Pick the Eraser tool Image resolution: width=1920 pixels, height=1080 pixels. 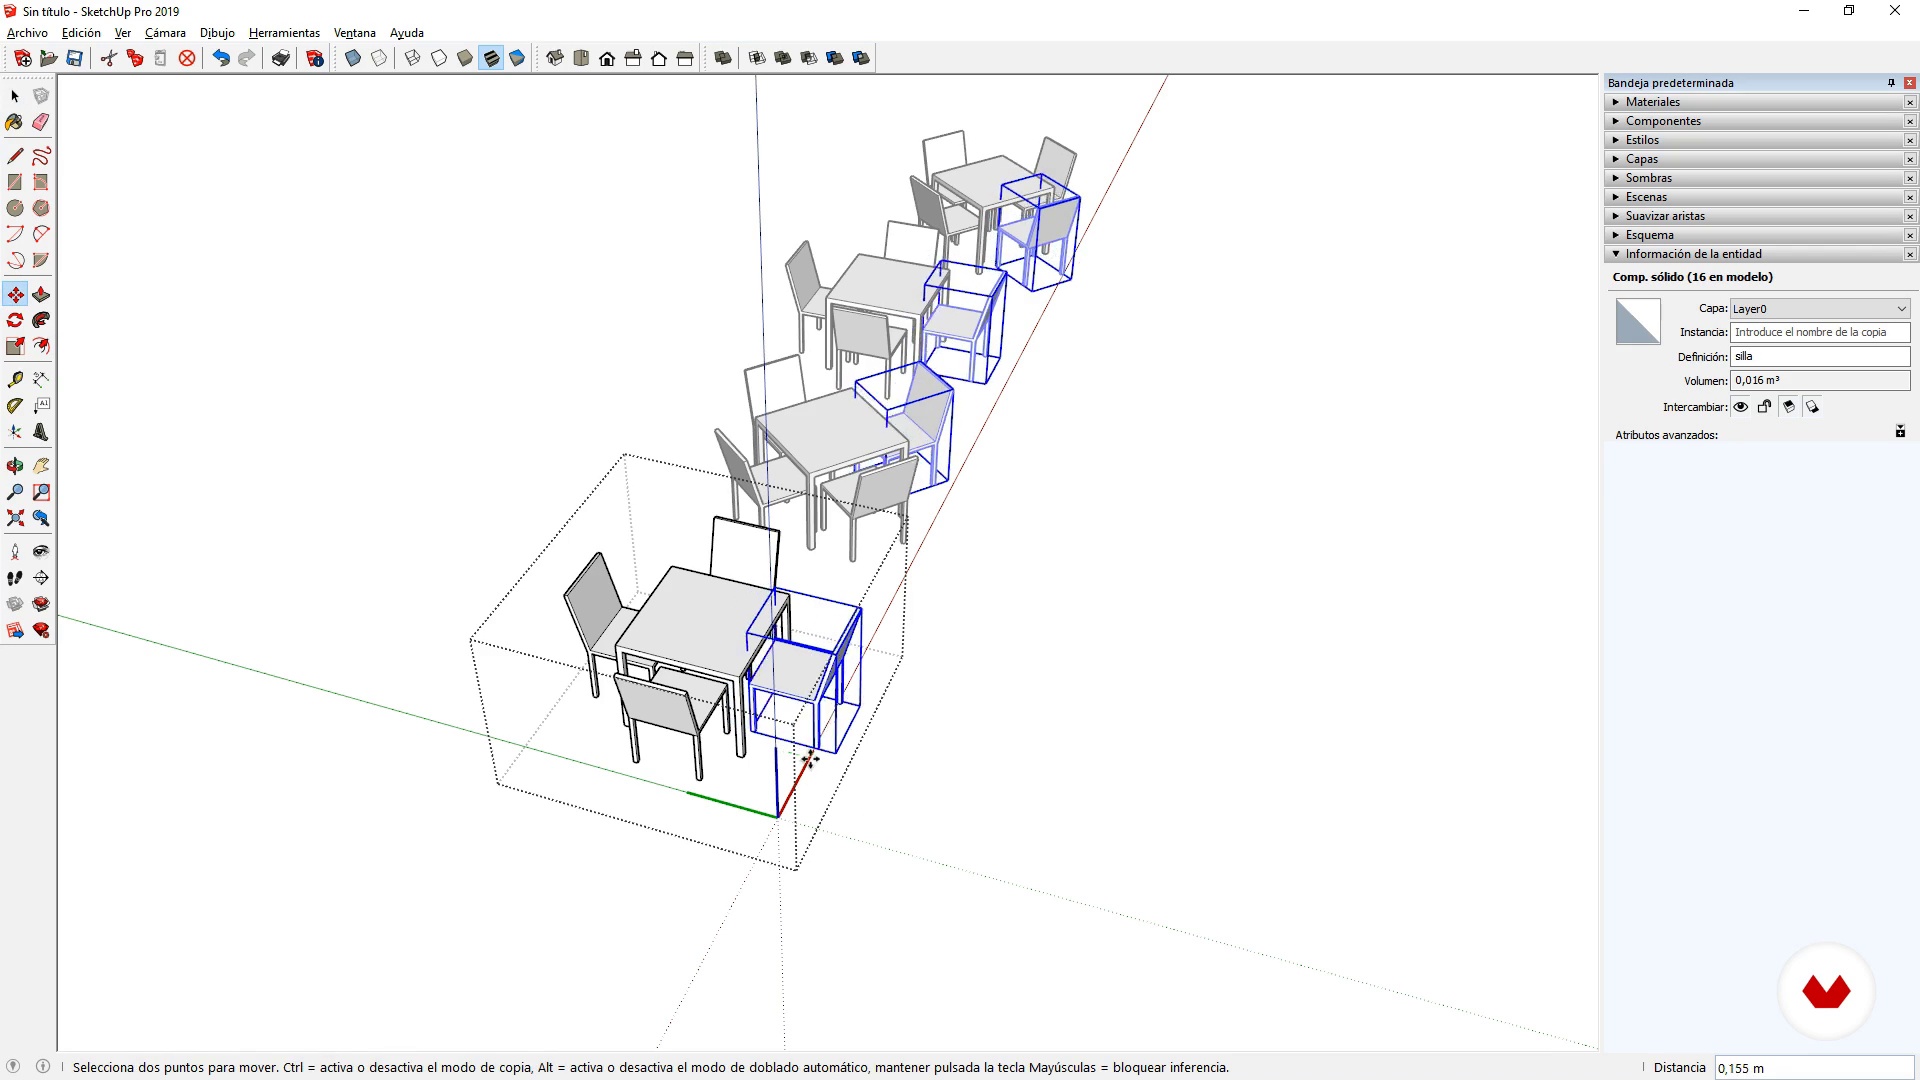[x=41, y=122]
